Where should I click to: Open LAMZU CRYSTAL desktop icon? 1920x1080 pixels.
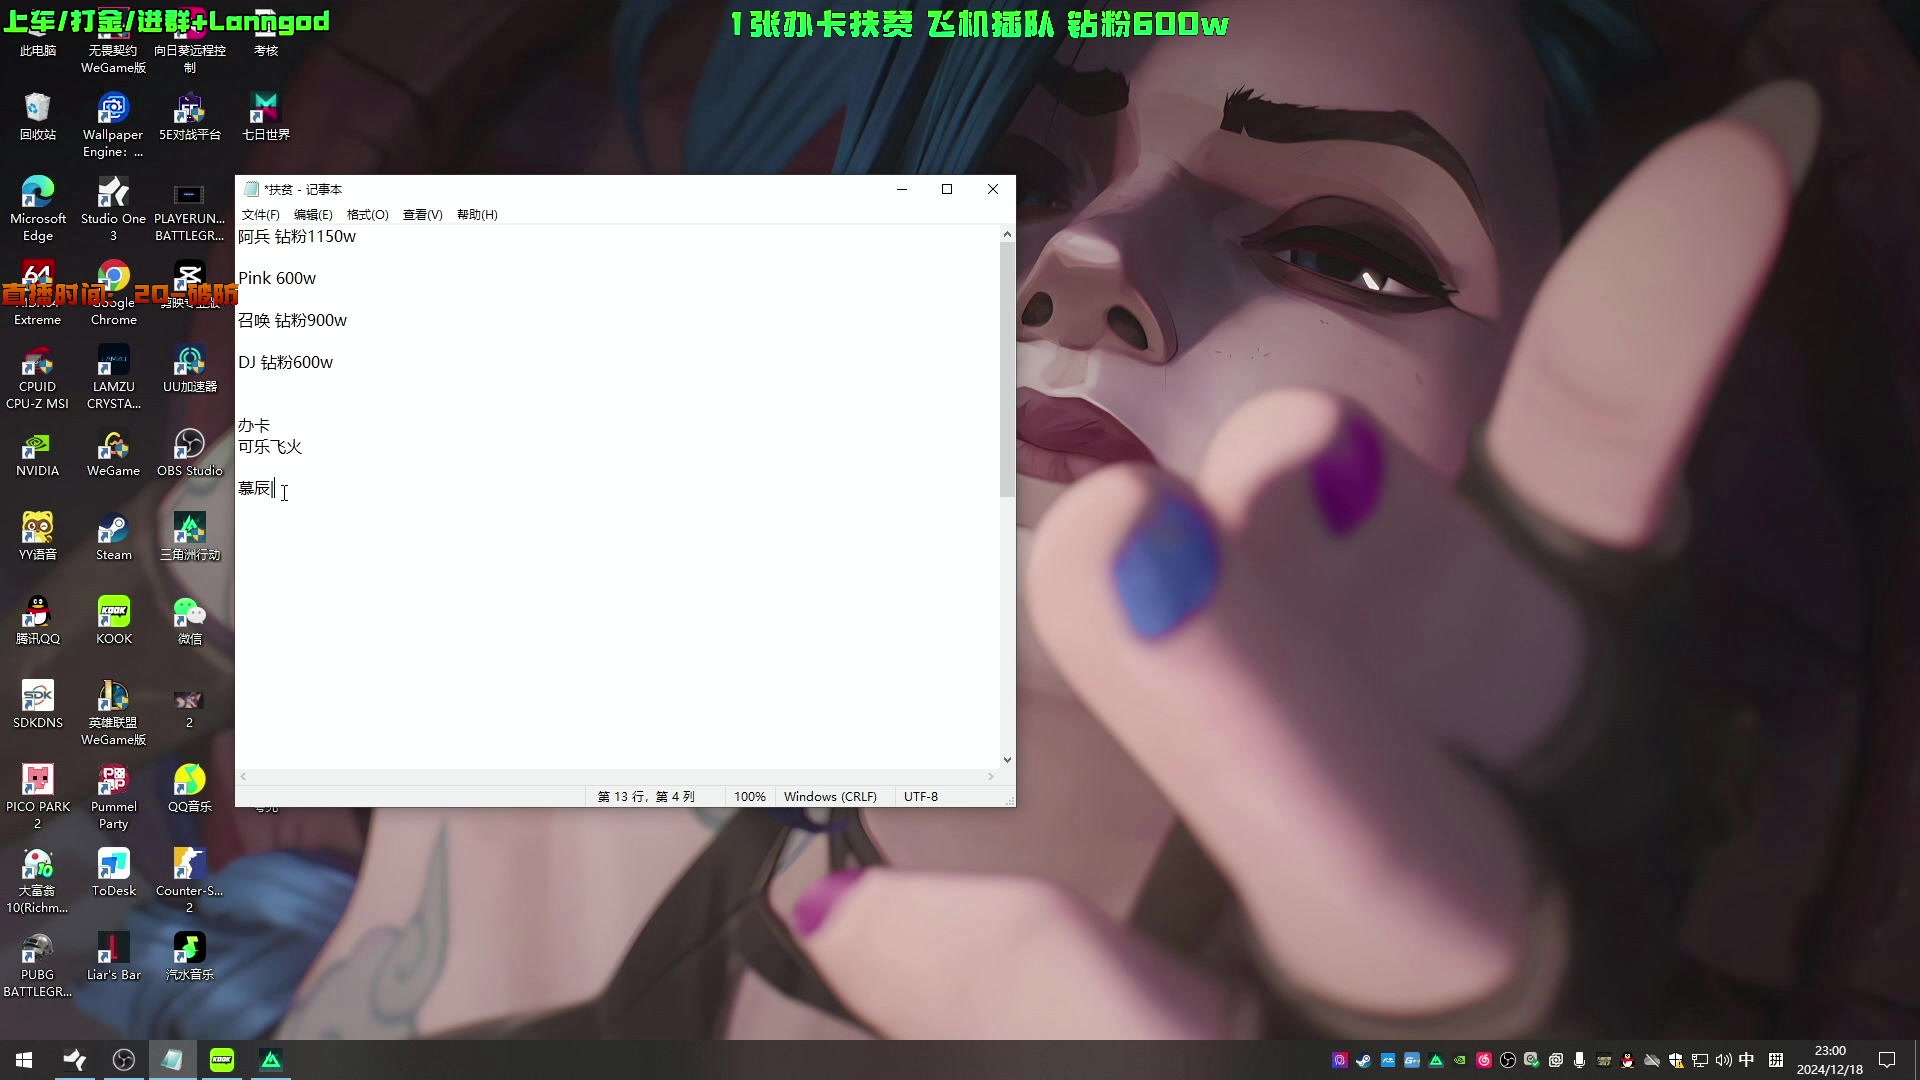(x=113, y=376)
